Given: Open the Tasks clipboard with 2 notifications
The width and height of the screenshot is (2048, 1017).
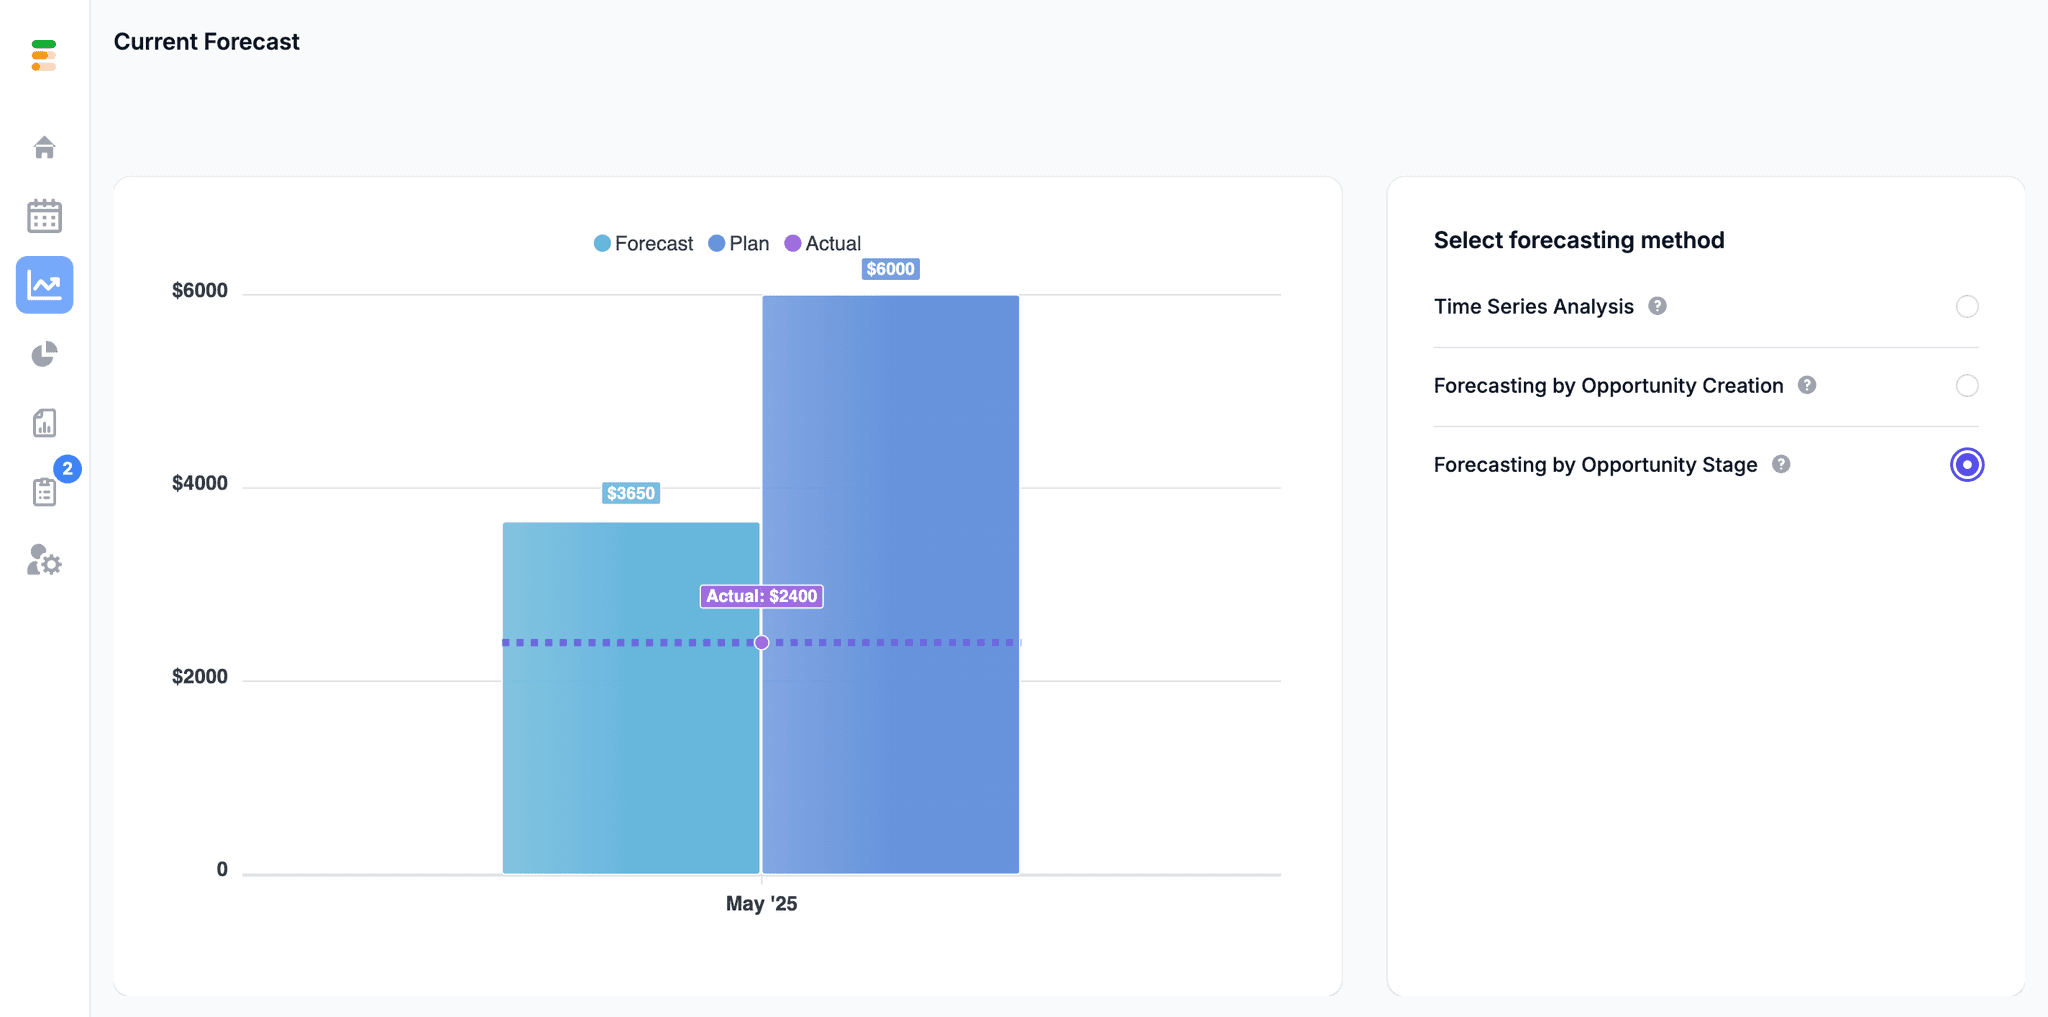Looking at the screenshot, I should point(44,492).
